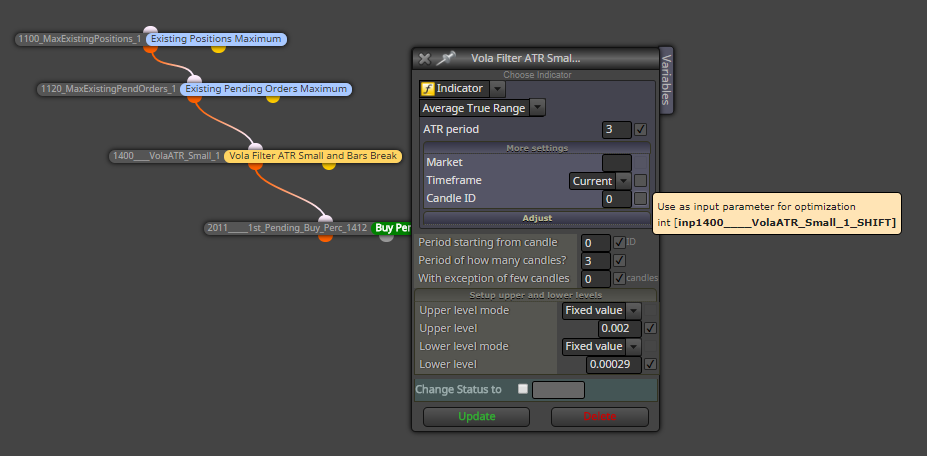The width and height of the screenshot is (927, 456).
Task: Close the Vola Filter ATR panel
Action: (424, 59)
